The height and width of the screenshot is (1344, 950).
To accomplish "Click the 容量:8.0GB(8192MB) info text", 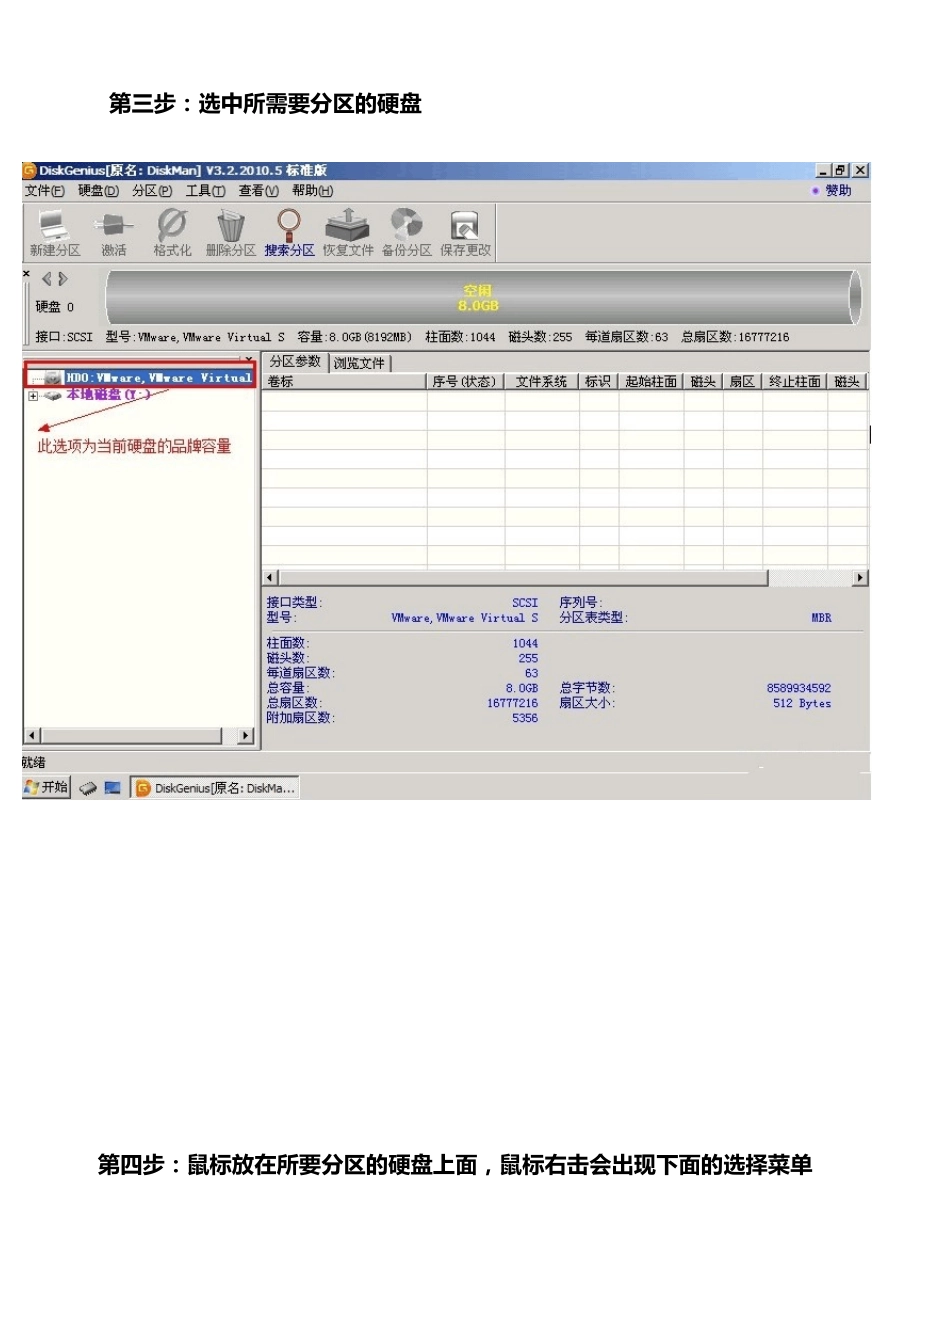I will coord(354,337).
